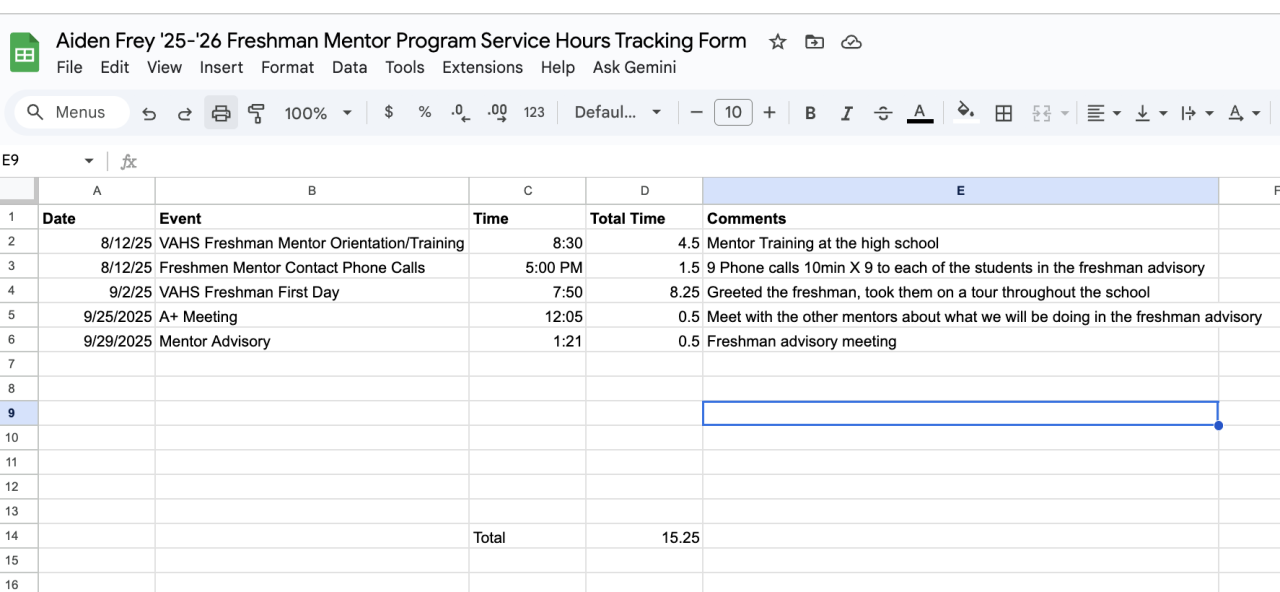Open text rotation dropdown
Viewport: 1280px width, 592px height.
(1244, 113)
